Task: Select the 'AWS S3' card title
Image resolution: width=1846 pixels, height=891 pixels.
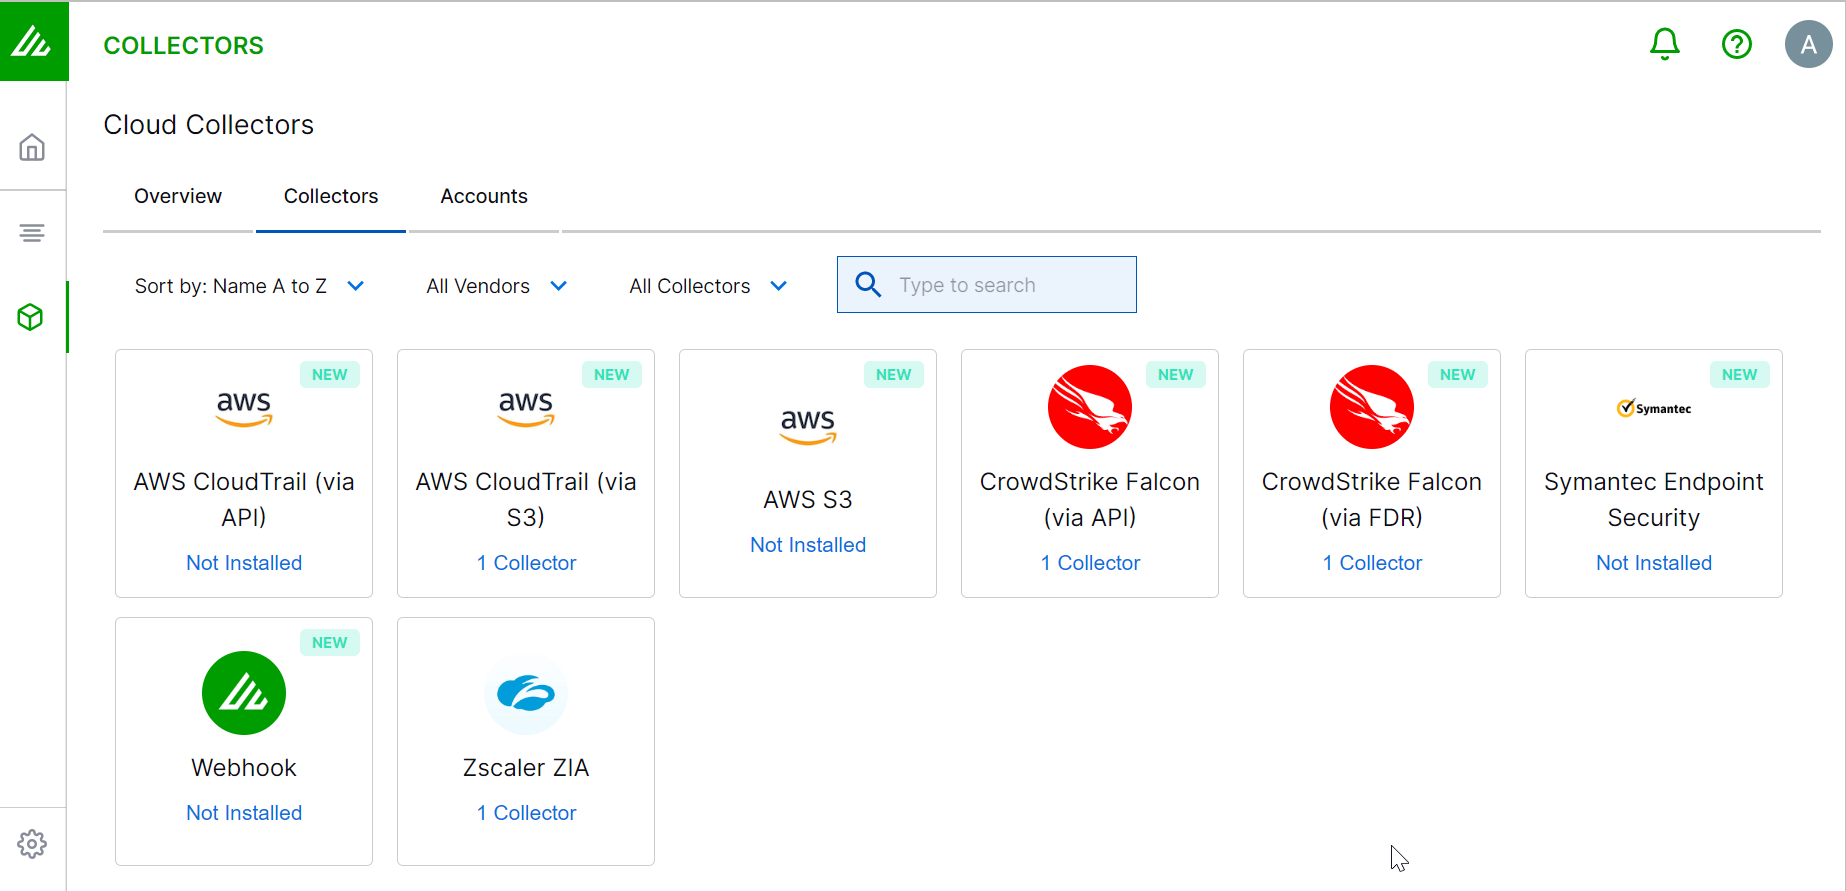Action: pos(808,500)
